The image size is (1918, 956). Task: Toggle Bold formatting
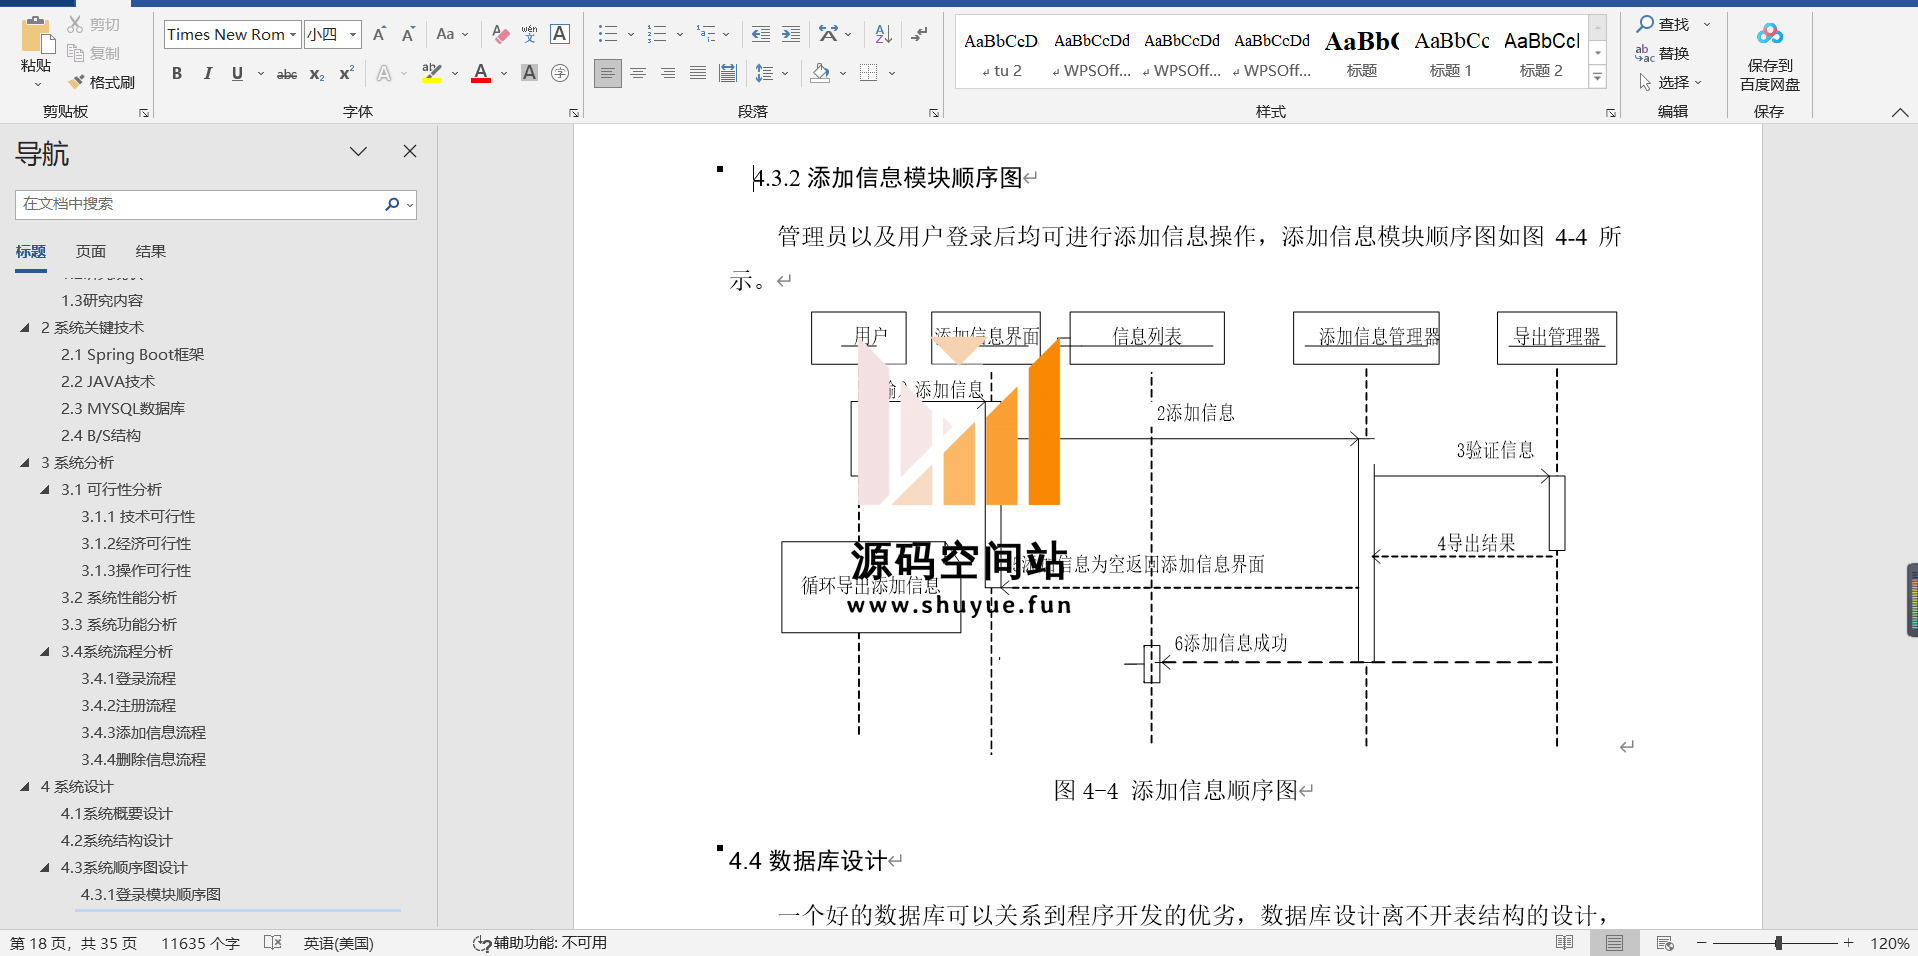coord(177,74)
